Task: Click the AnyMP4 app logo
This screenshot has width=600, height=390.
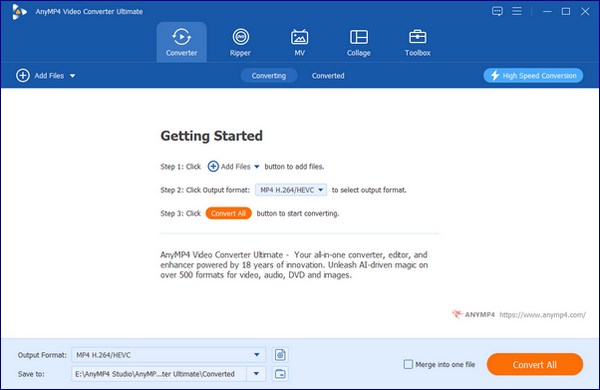Action: tap(19, 12)
